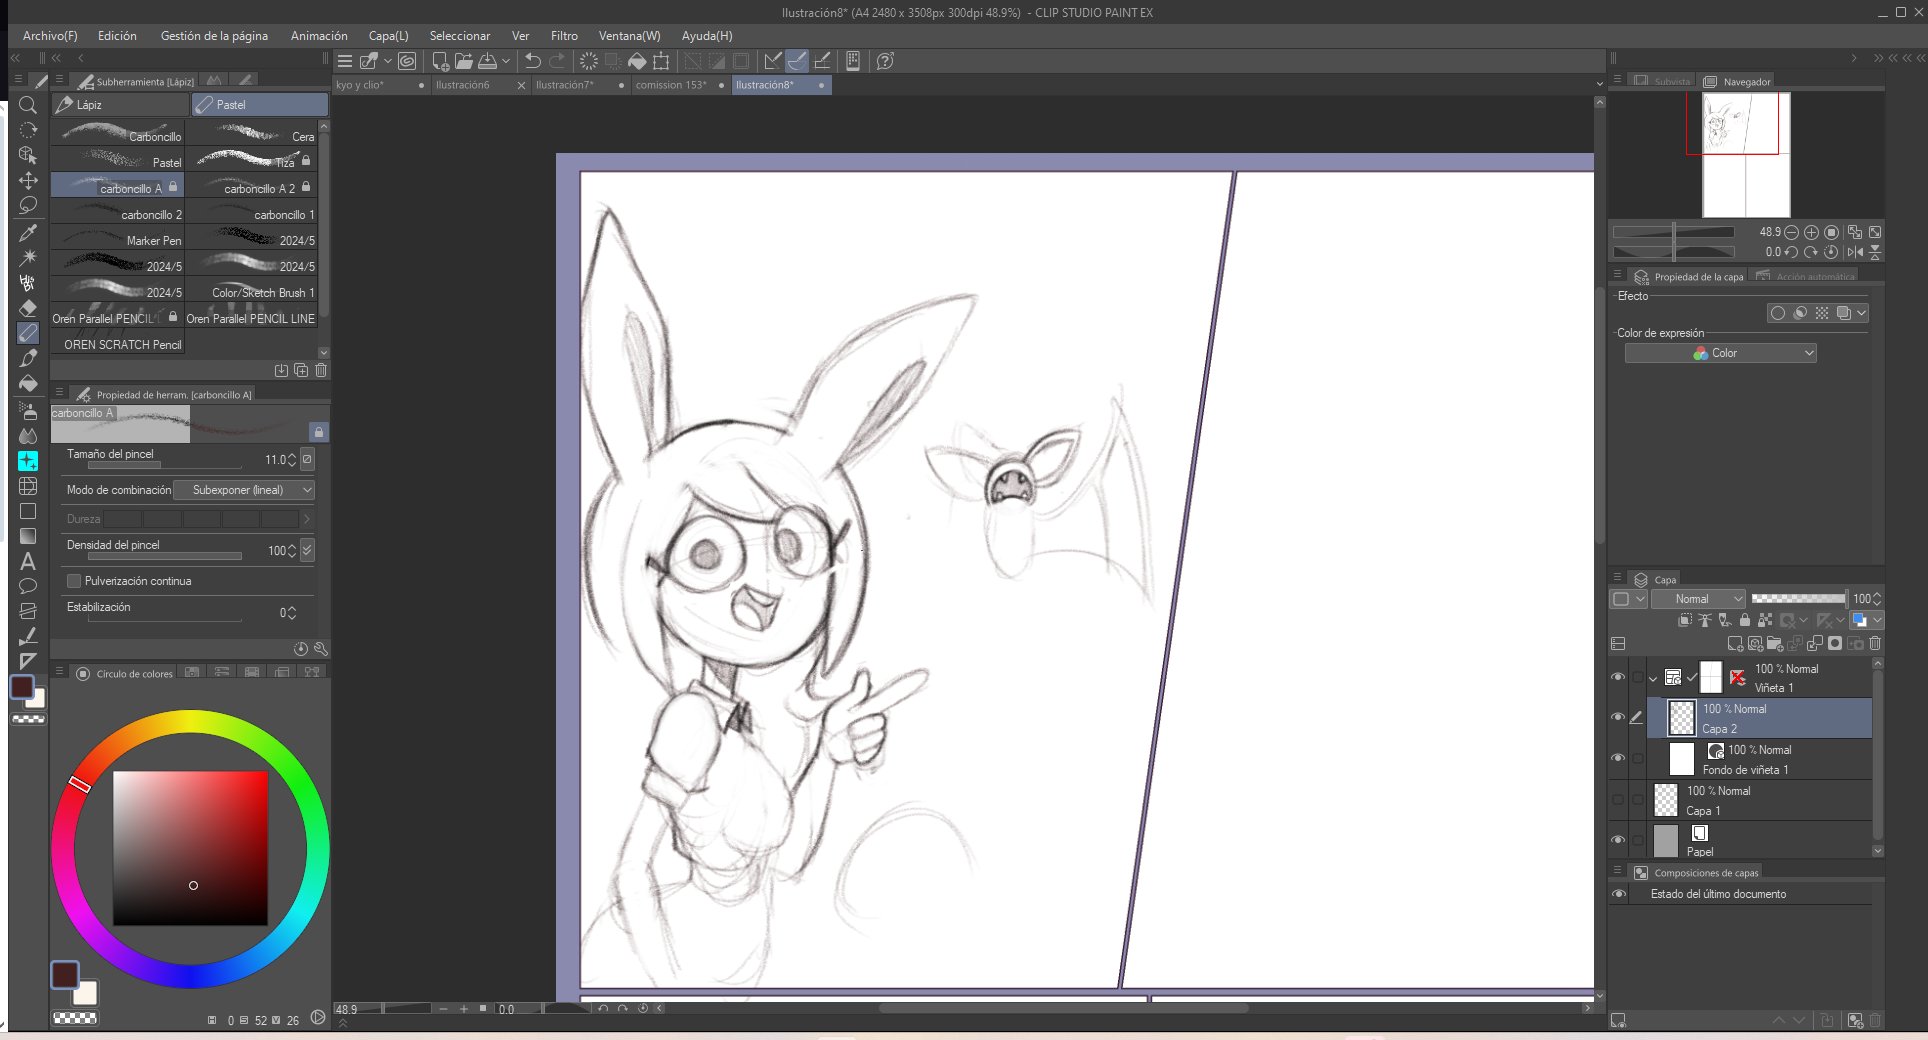Create a new raster layer

1735,644
